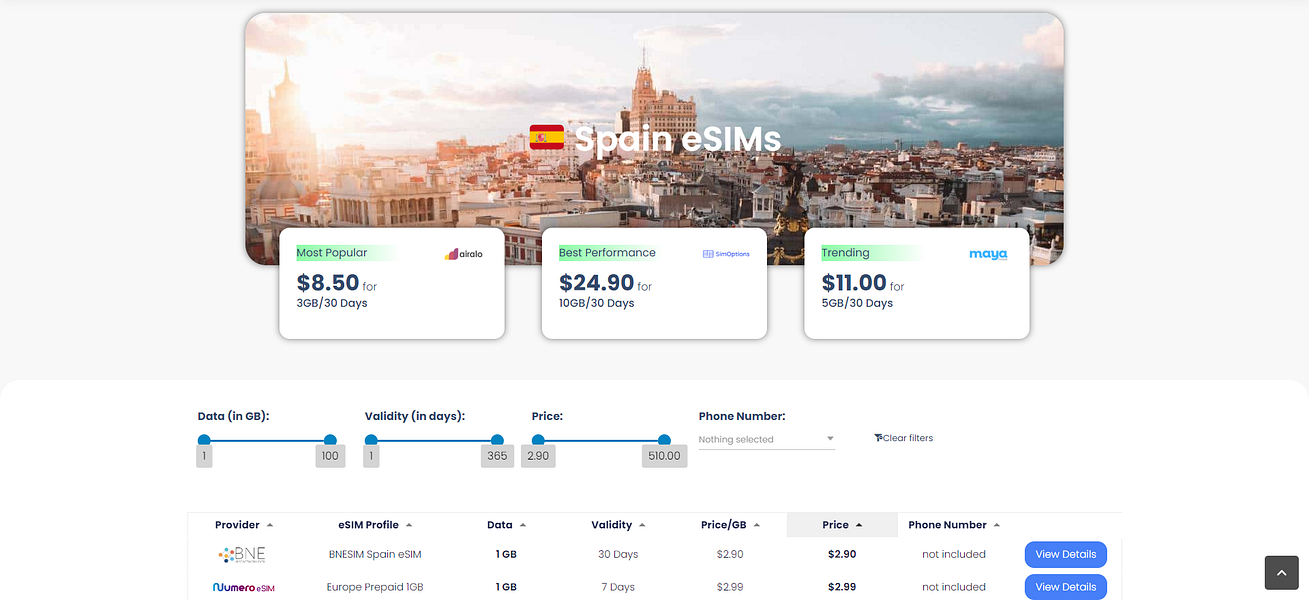
Task: Click the Most Popular label
Action: (x=332, y=253)
